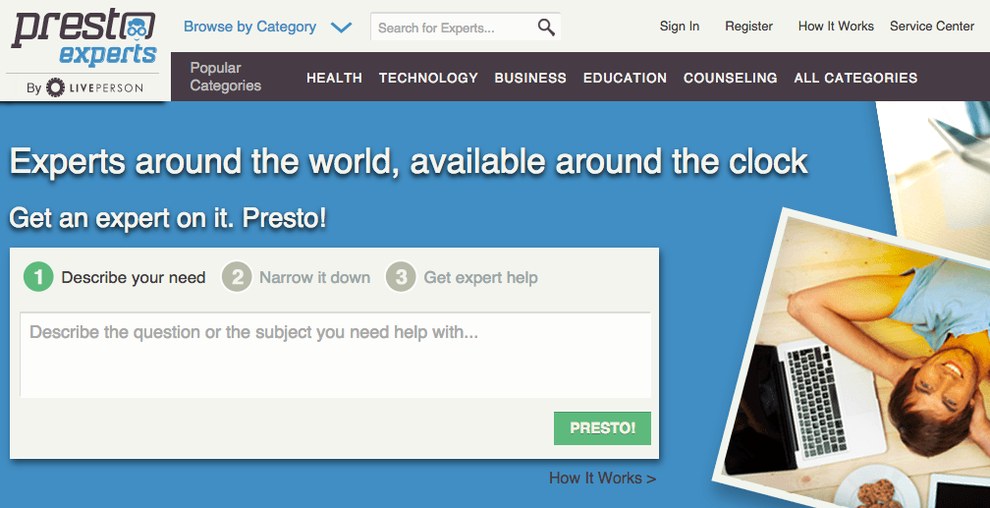Open the Register link
The width and height of the screenshot is (990, 508).
tap(749, 26)
